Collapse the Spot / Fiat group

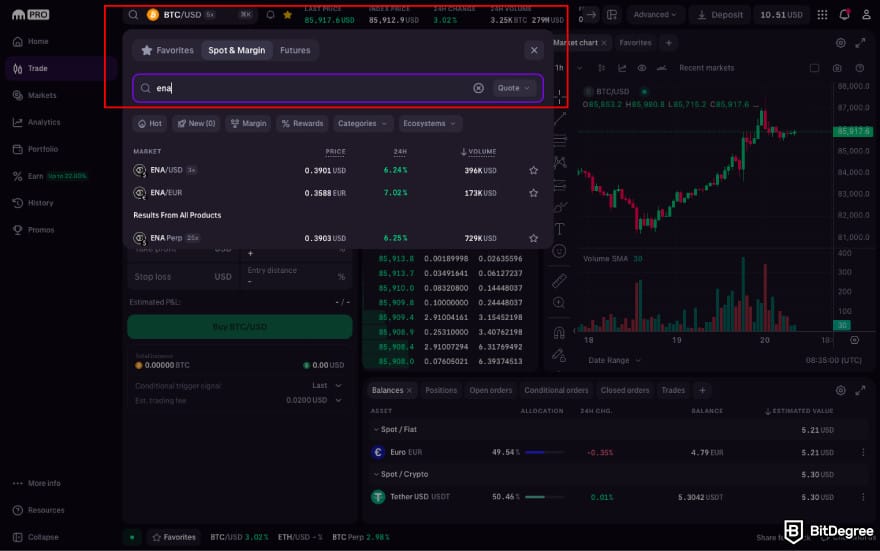[376, 429]
